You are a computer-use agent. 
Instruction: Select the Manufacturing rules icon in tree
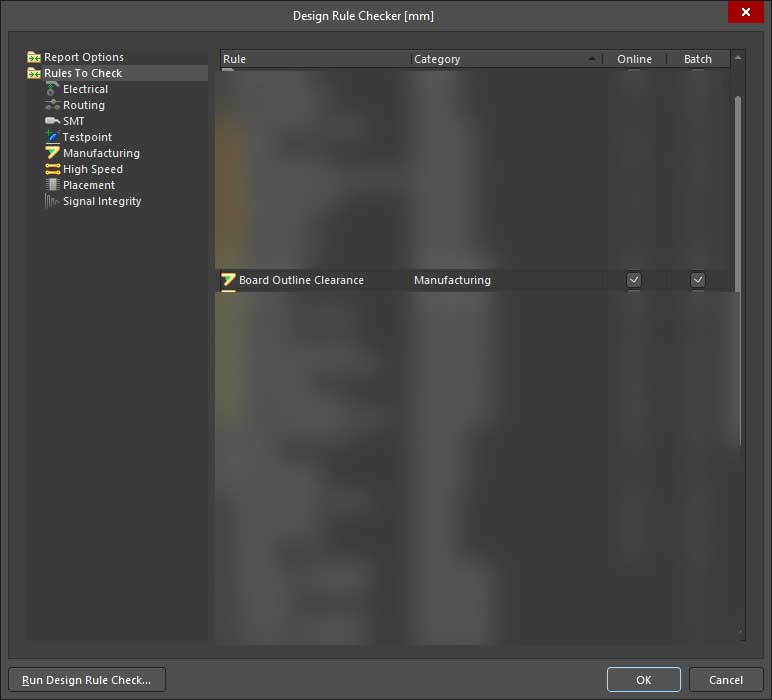[53, 153]
